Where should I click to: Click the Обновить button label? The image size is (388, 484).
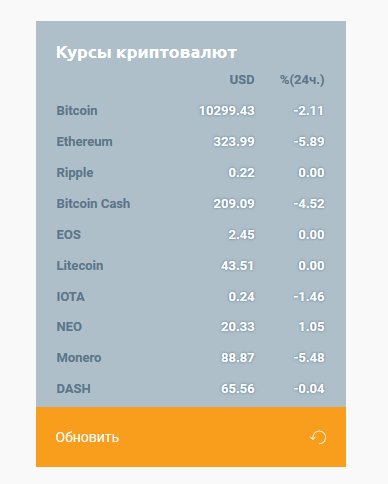click(87, 437)
